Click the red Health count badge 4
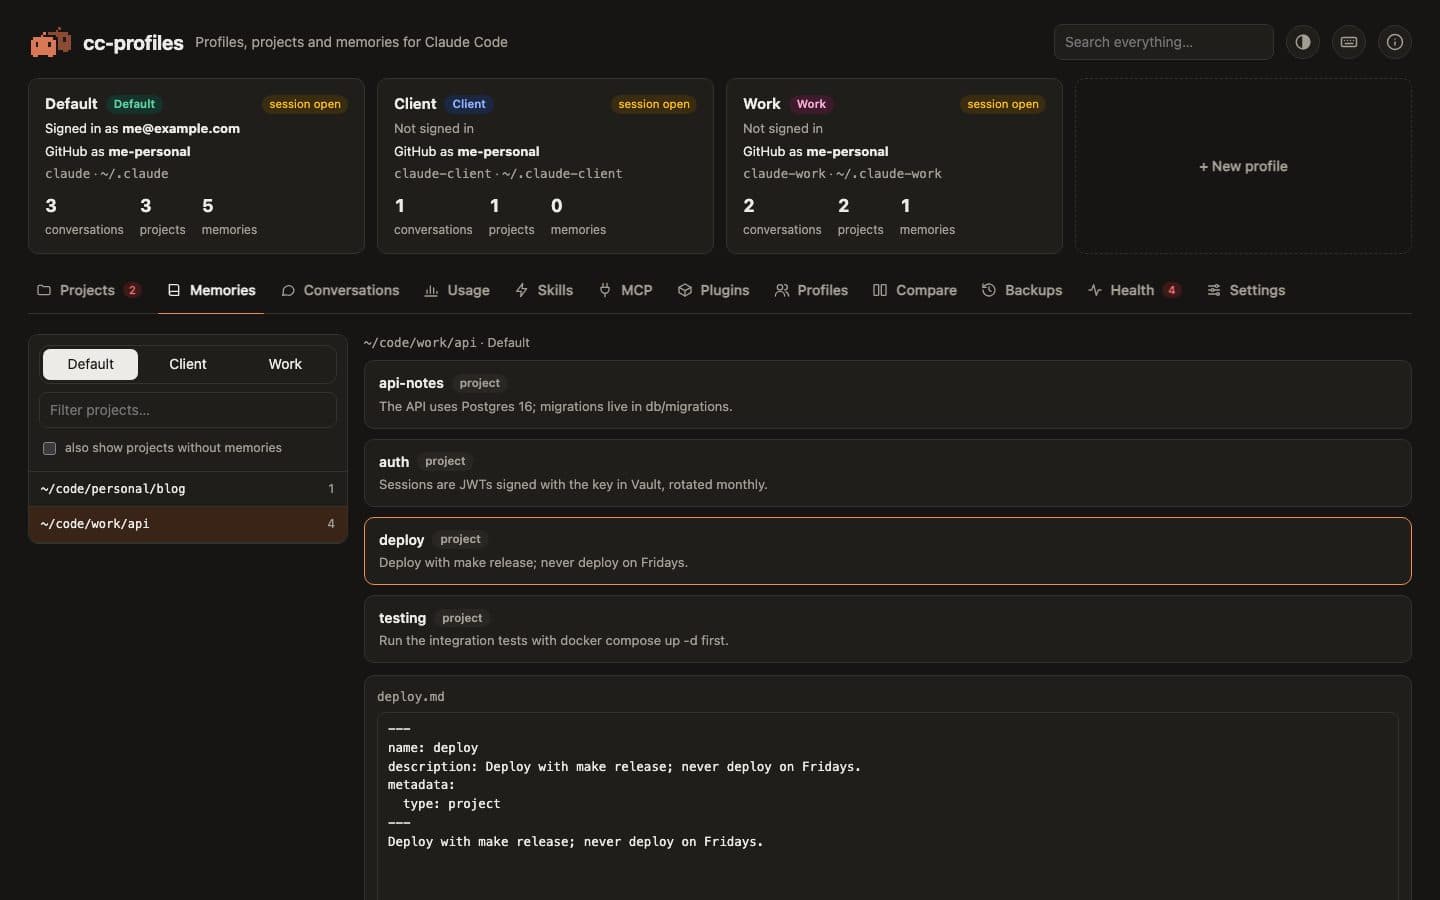 coord(1172,290)
